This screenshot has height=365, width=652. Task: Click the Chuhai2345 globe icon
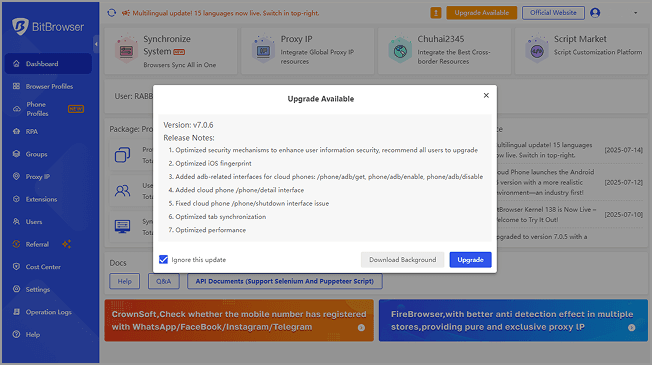coord(400,49)
